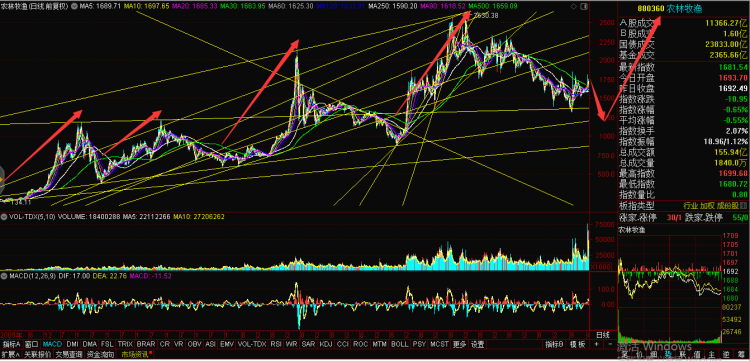
Task: Open the 市场资讯 tab
Action: coord(135,355)
